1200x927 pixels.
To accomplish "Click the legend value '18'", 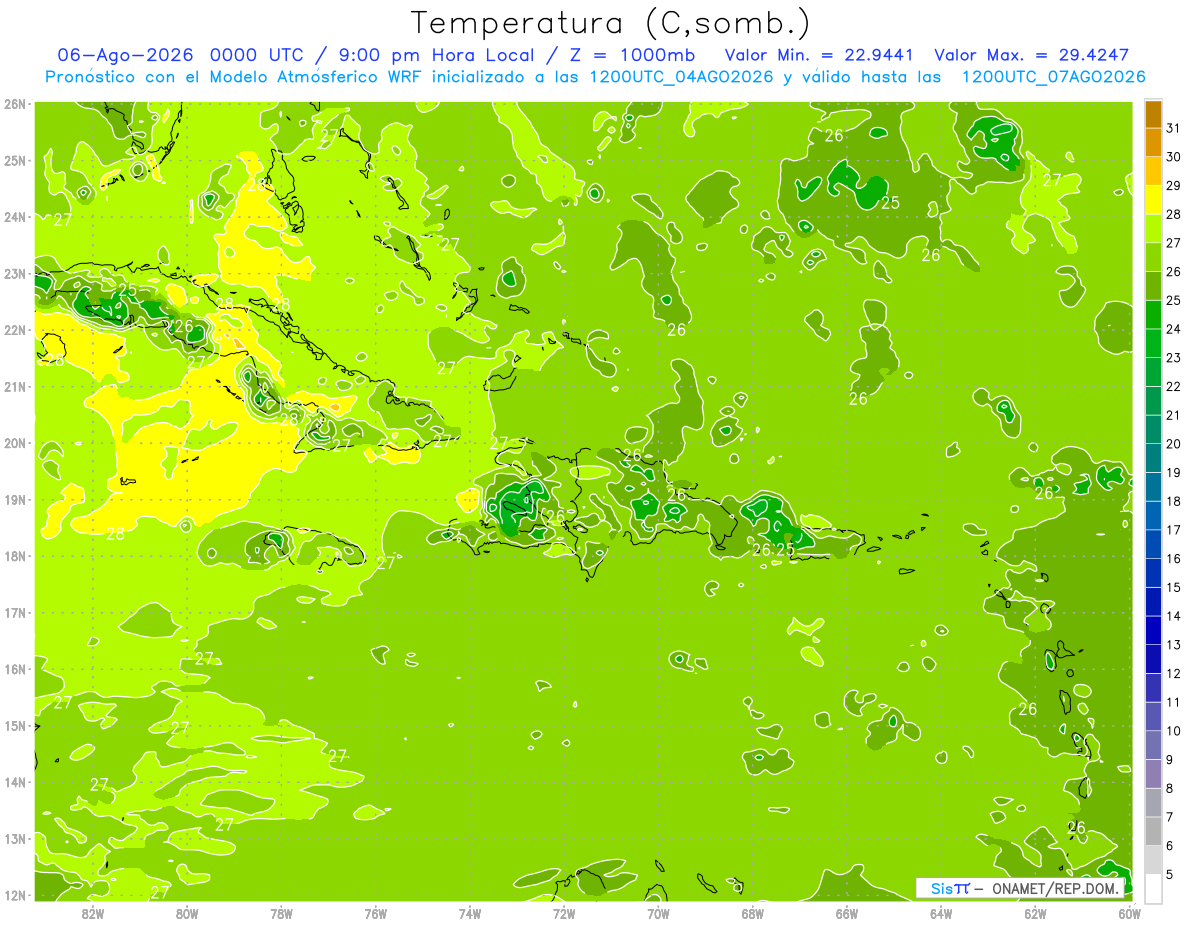I will 1174,501.
